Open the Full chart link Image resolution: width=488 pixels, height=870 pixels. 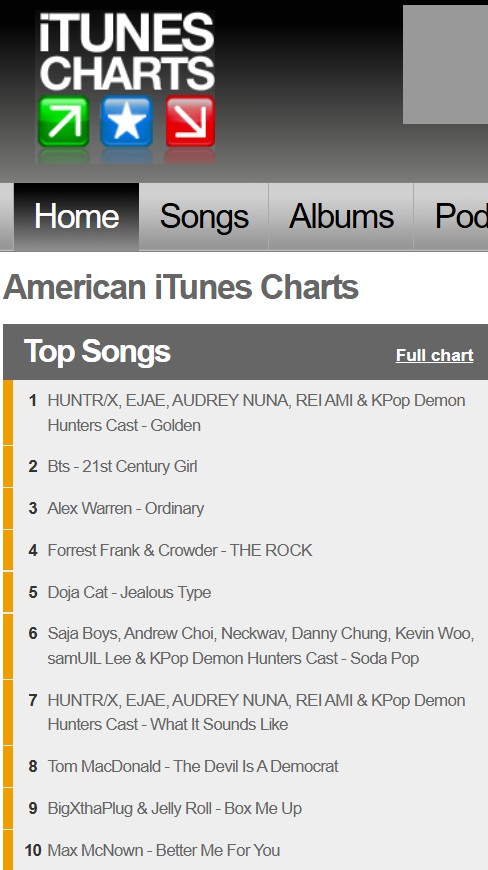434,355
